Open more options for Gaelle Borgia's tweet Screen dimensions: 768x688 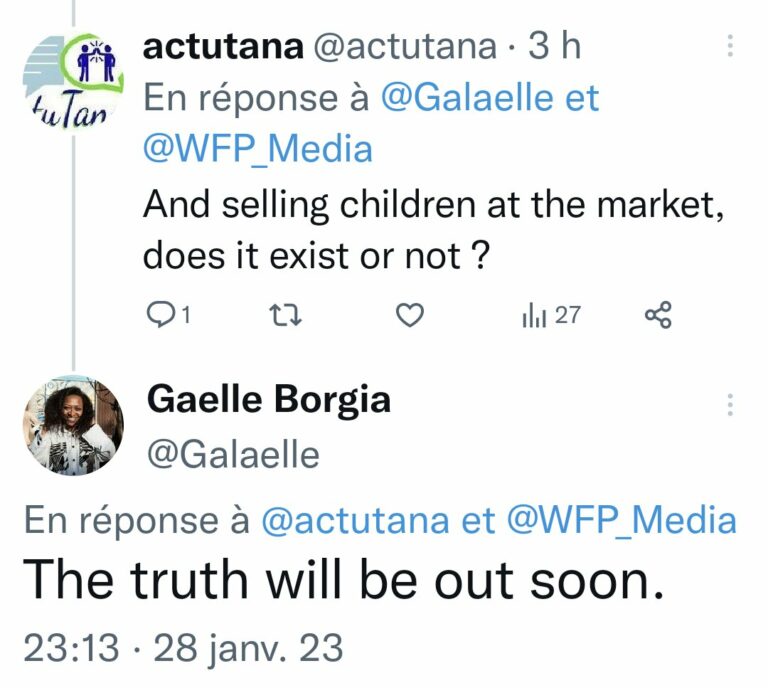[x=730, y=404]
